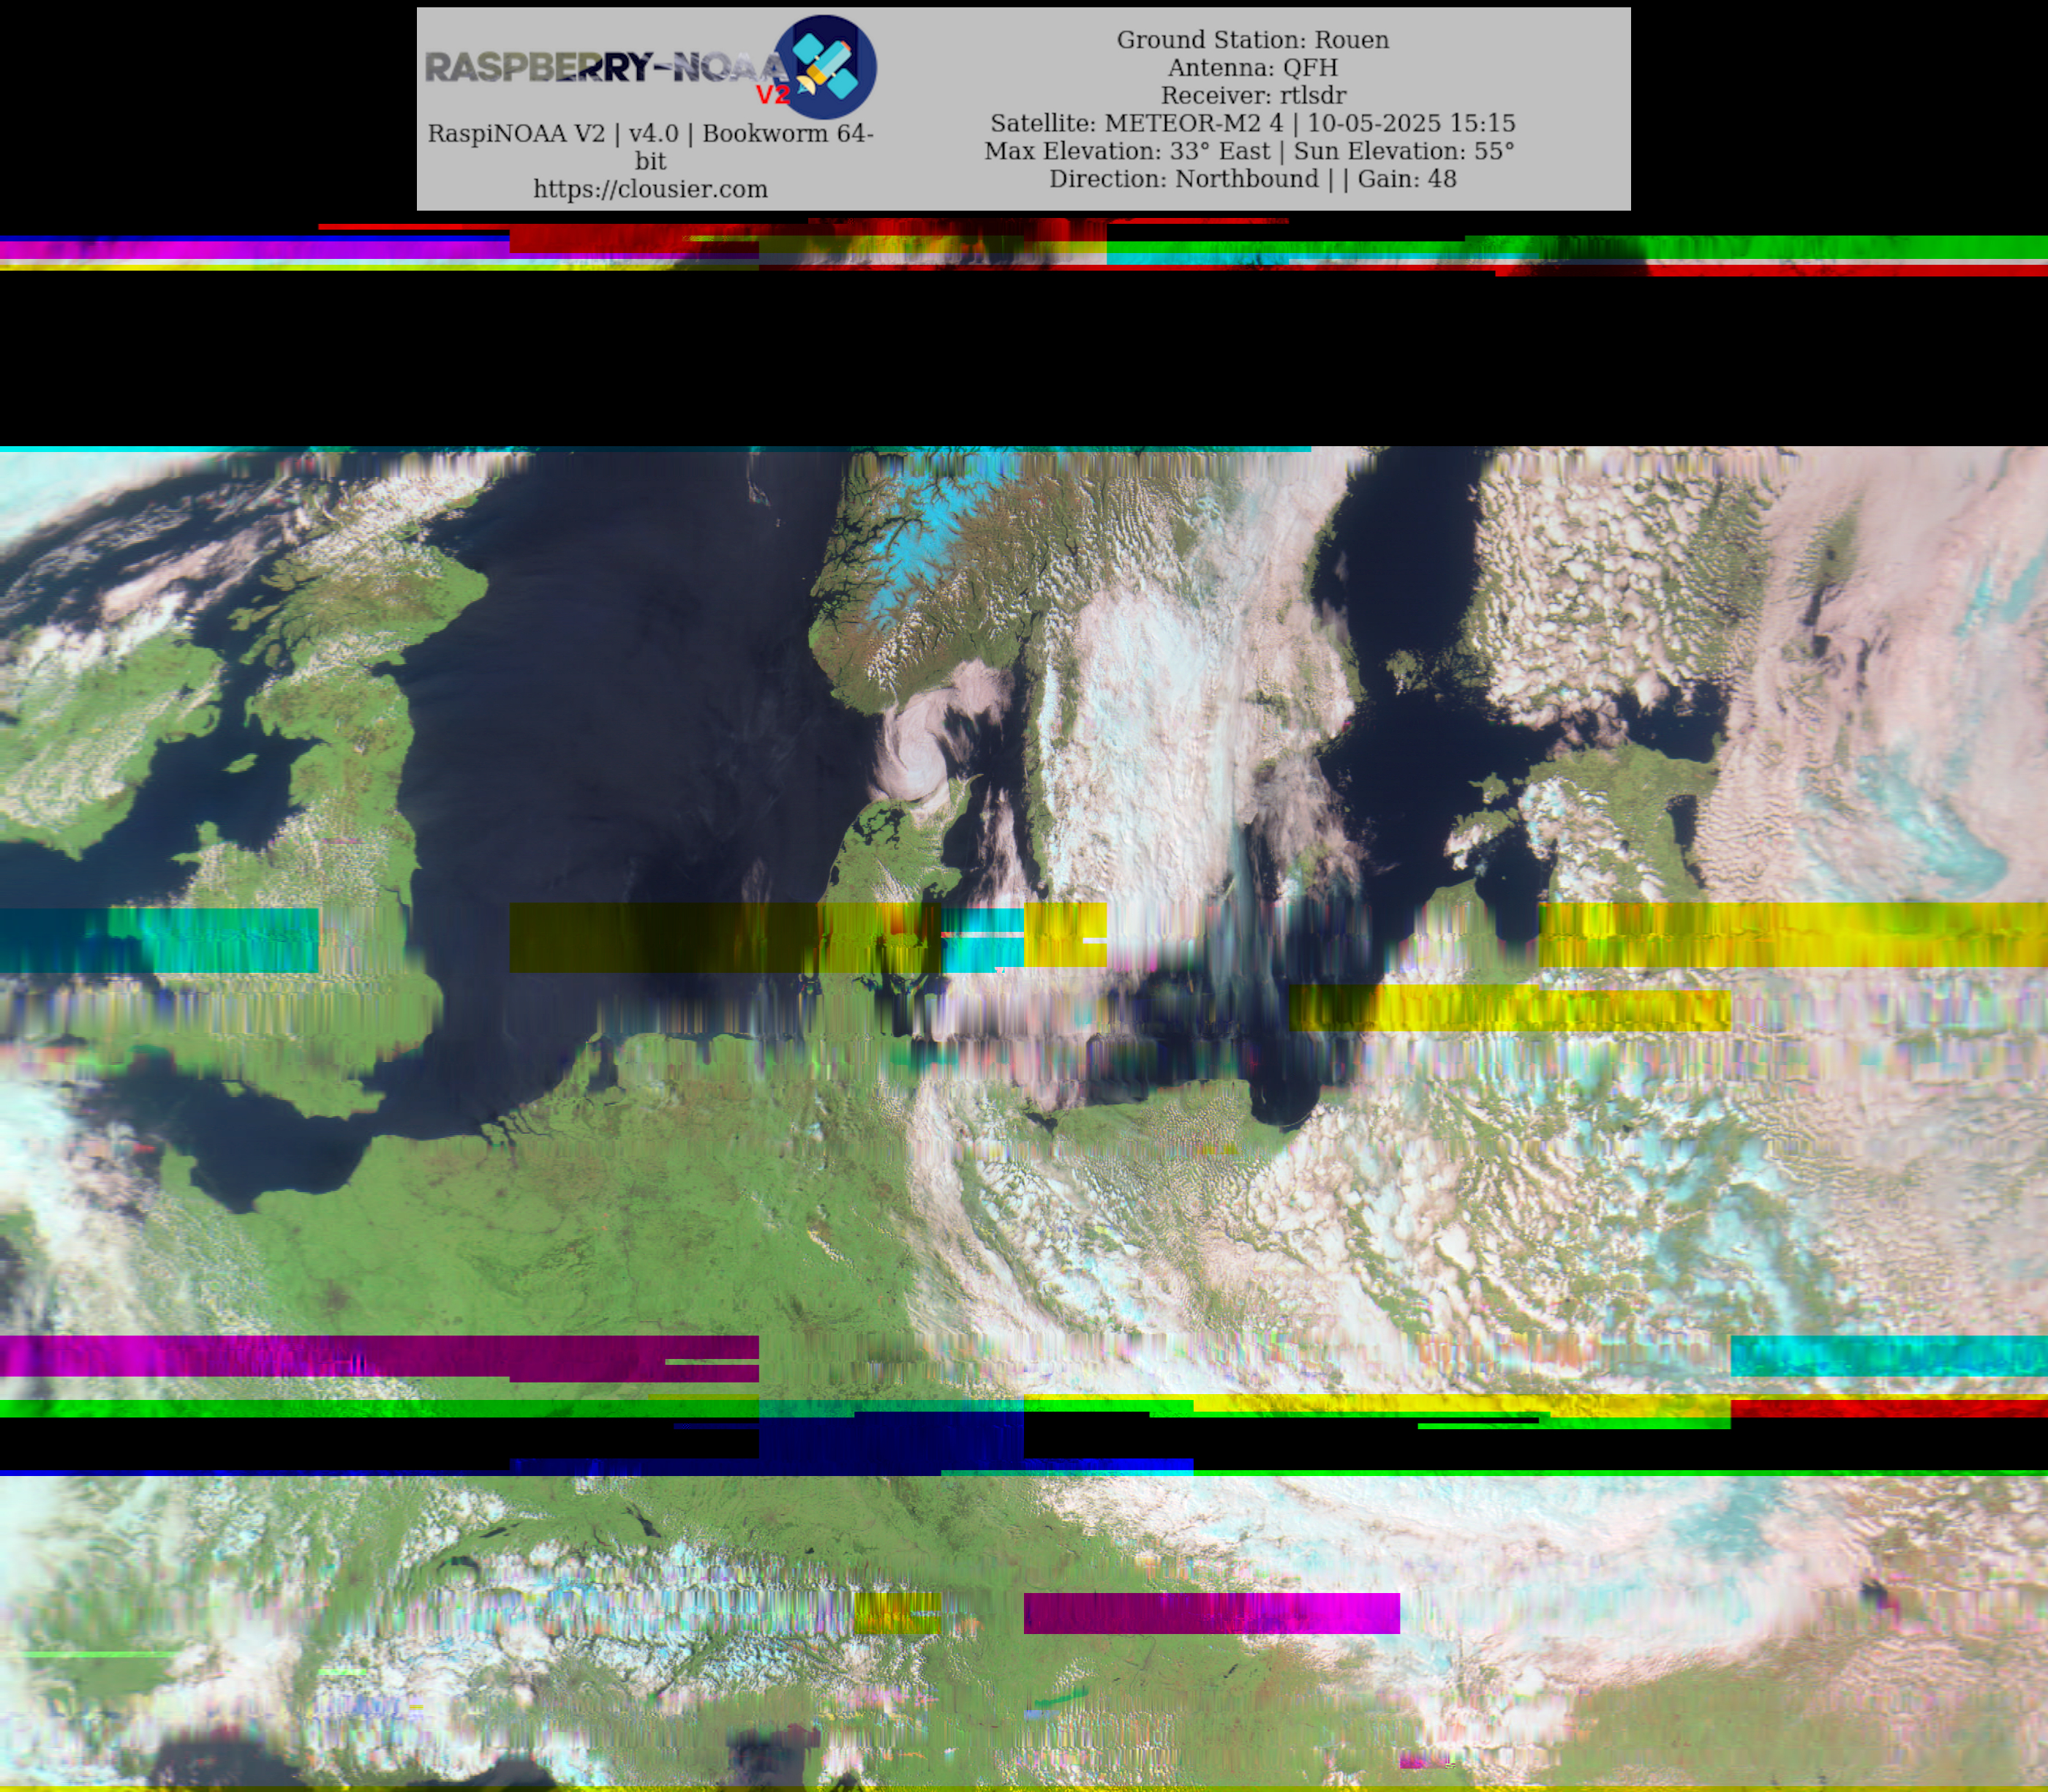The image size is (2048, 1792).
Task: Click the 'Satellite: METEOR-M2 4' date line
Action: (x=1252, y=123)
